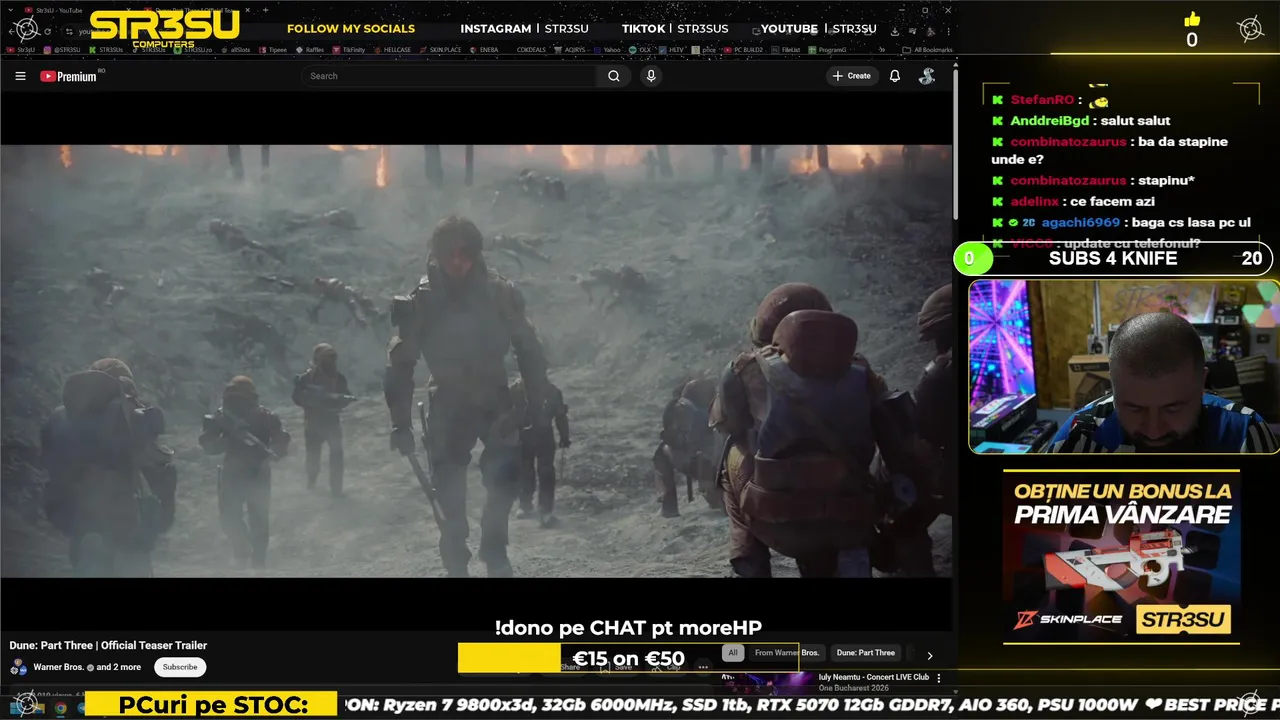Open the All Bookmarks folder
The image size is (1280, 720).
(x=927, y=49)
